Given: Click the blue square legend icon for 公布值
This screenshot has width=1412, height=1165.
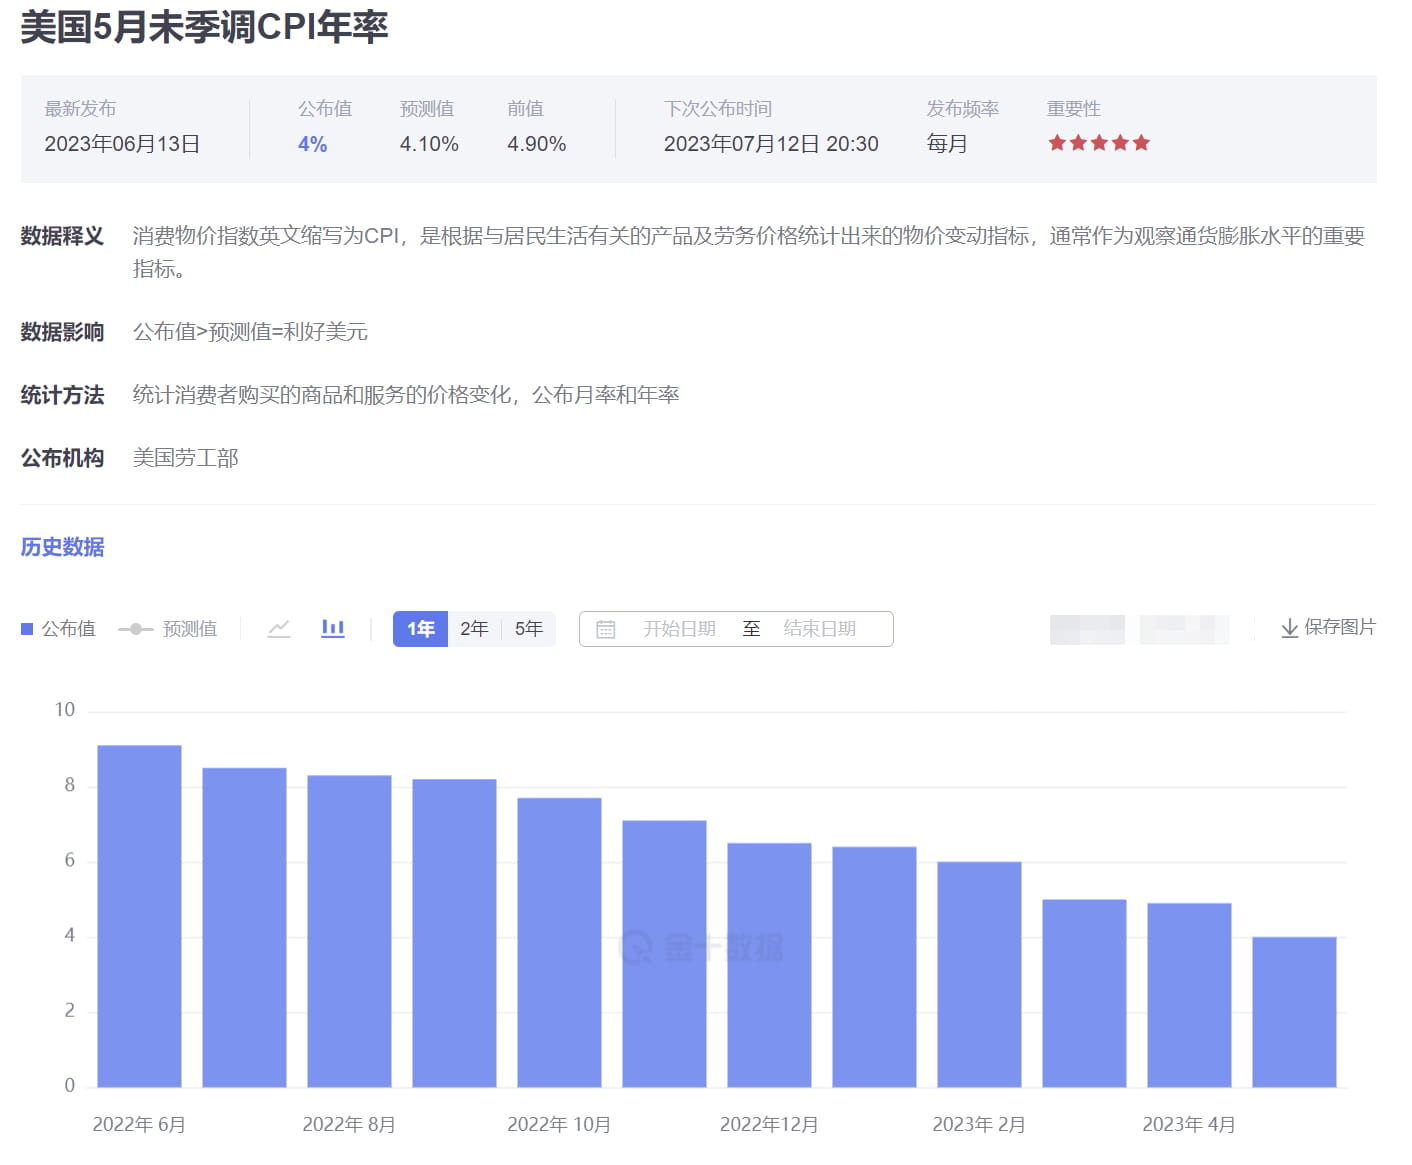Looking at the screenshot, I should pyautogui.click(x=26, y=628).
